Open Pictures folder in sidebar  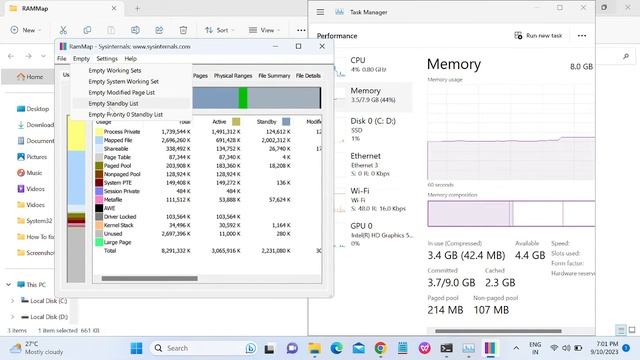(x=32, y=157)
